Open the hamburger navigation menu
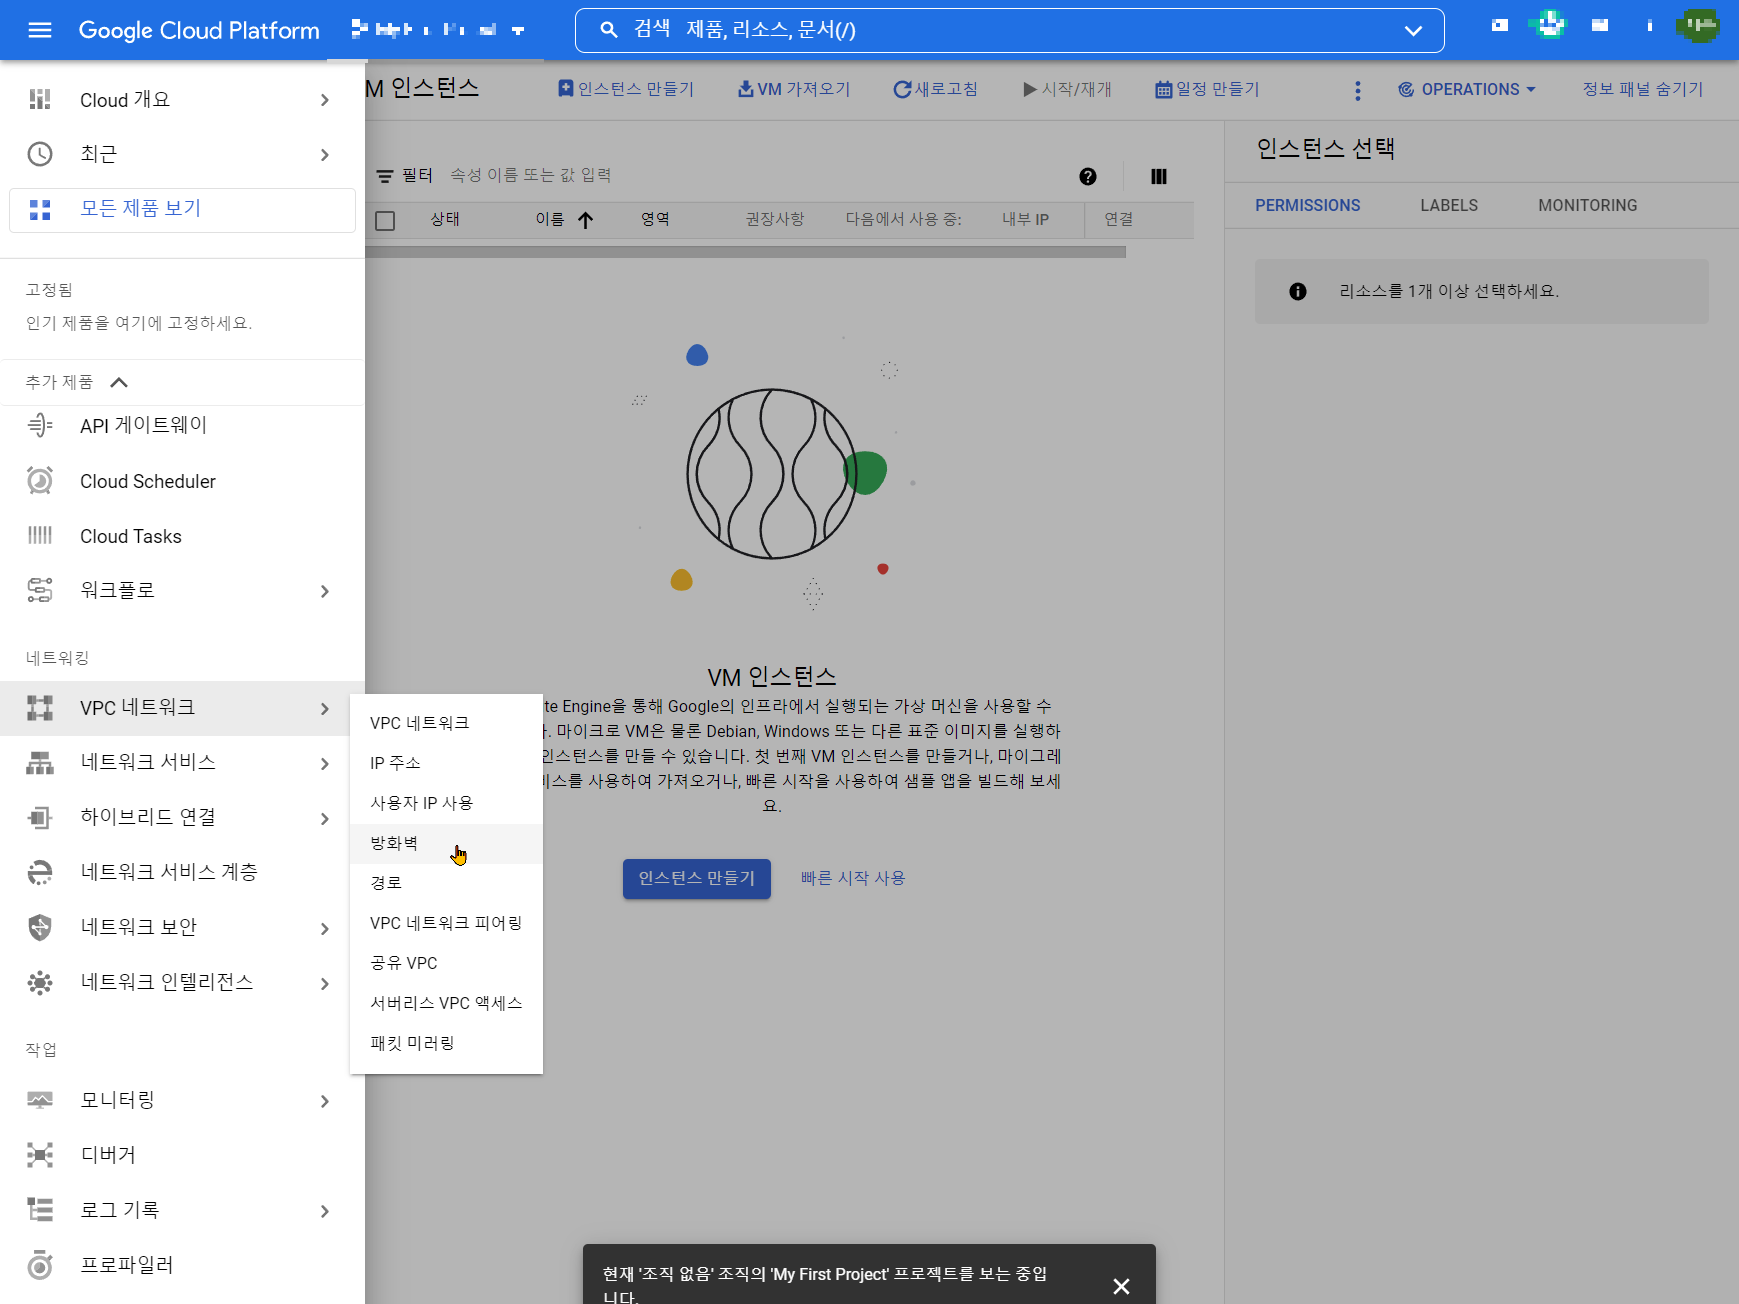The height and width of the screenshot is (1304, 1739). [x=40, y=30]
